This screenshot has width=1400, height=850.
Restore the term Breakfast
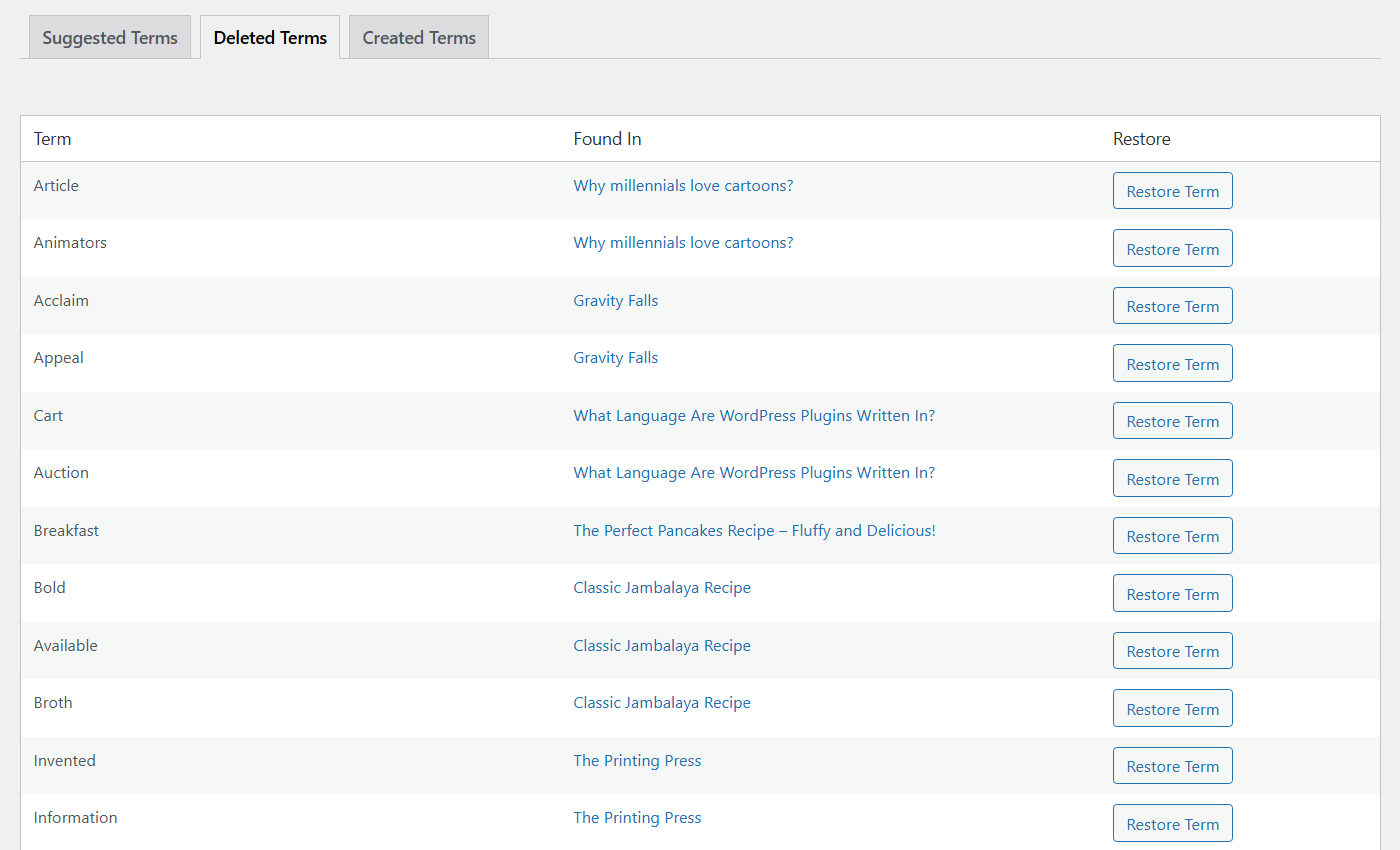click(x=1172, y=535)
